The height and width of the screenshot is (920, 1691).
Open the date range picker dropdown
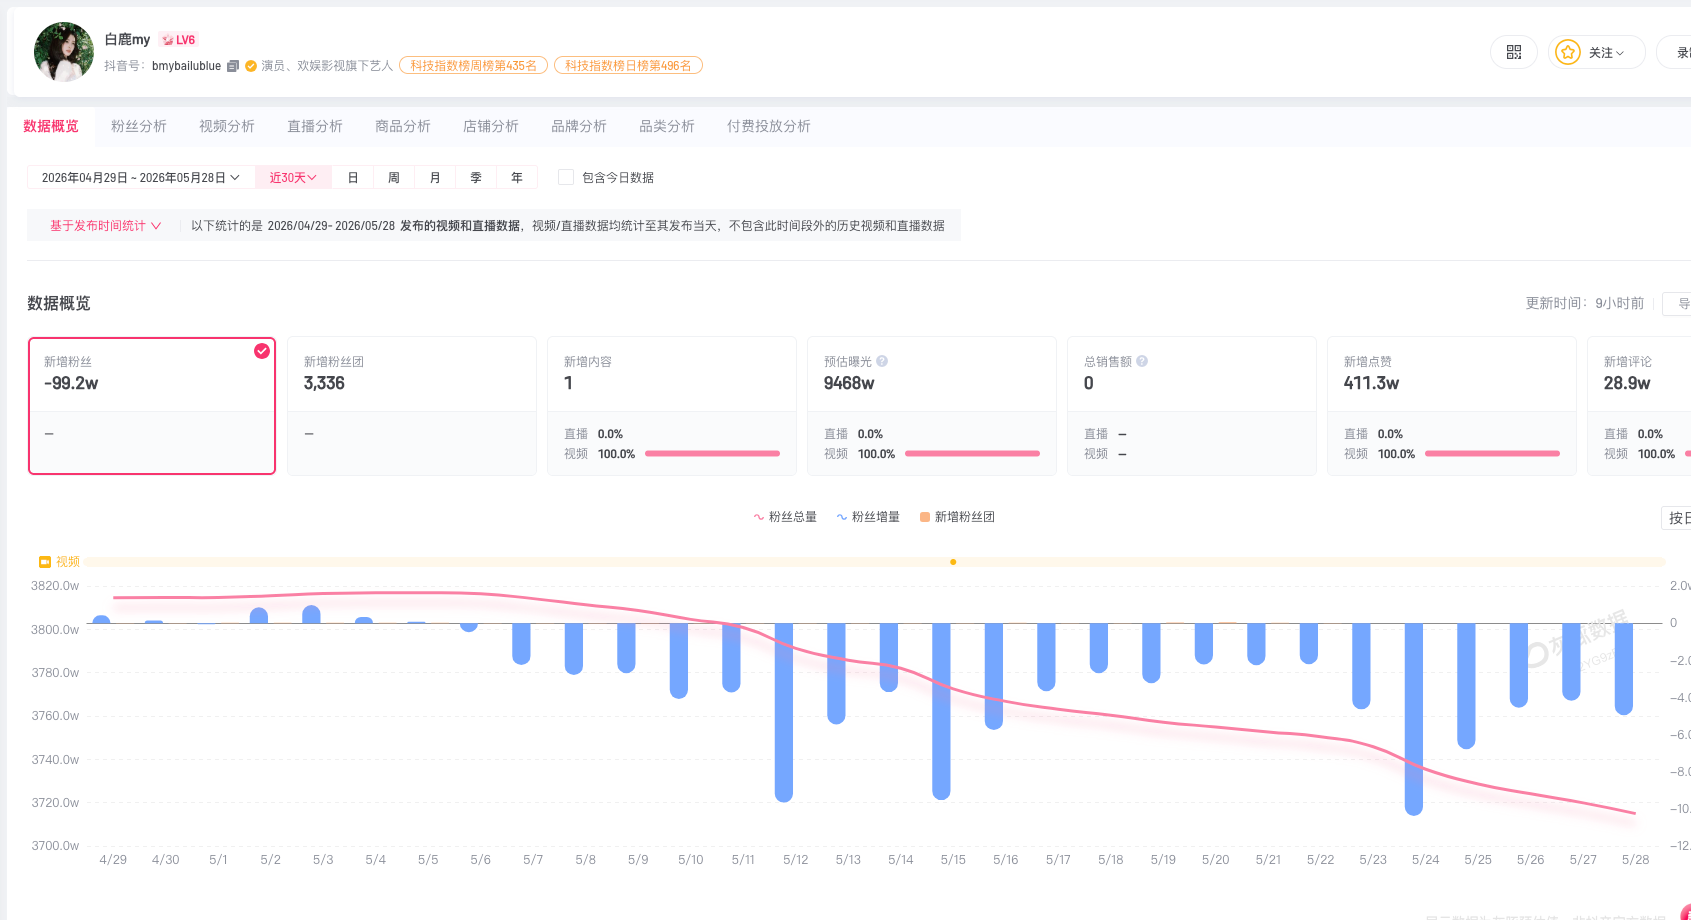pos(141,177)
